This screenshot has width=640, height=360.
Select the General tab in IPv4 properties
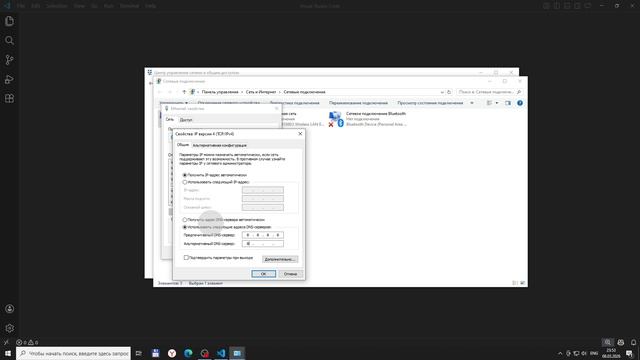(x=182, y=145)
